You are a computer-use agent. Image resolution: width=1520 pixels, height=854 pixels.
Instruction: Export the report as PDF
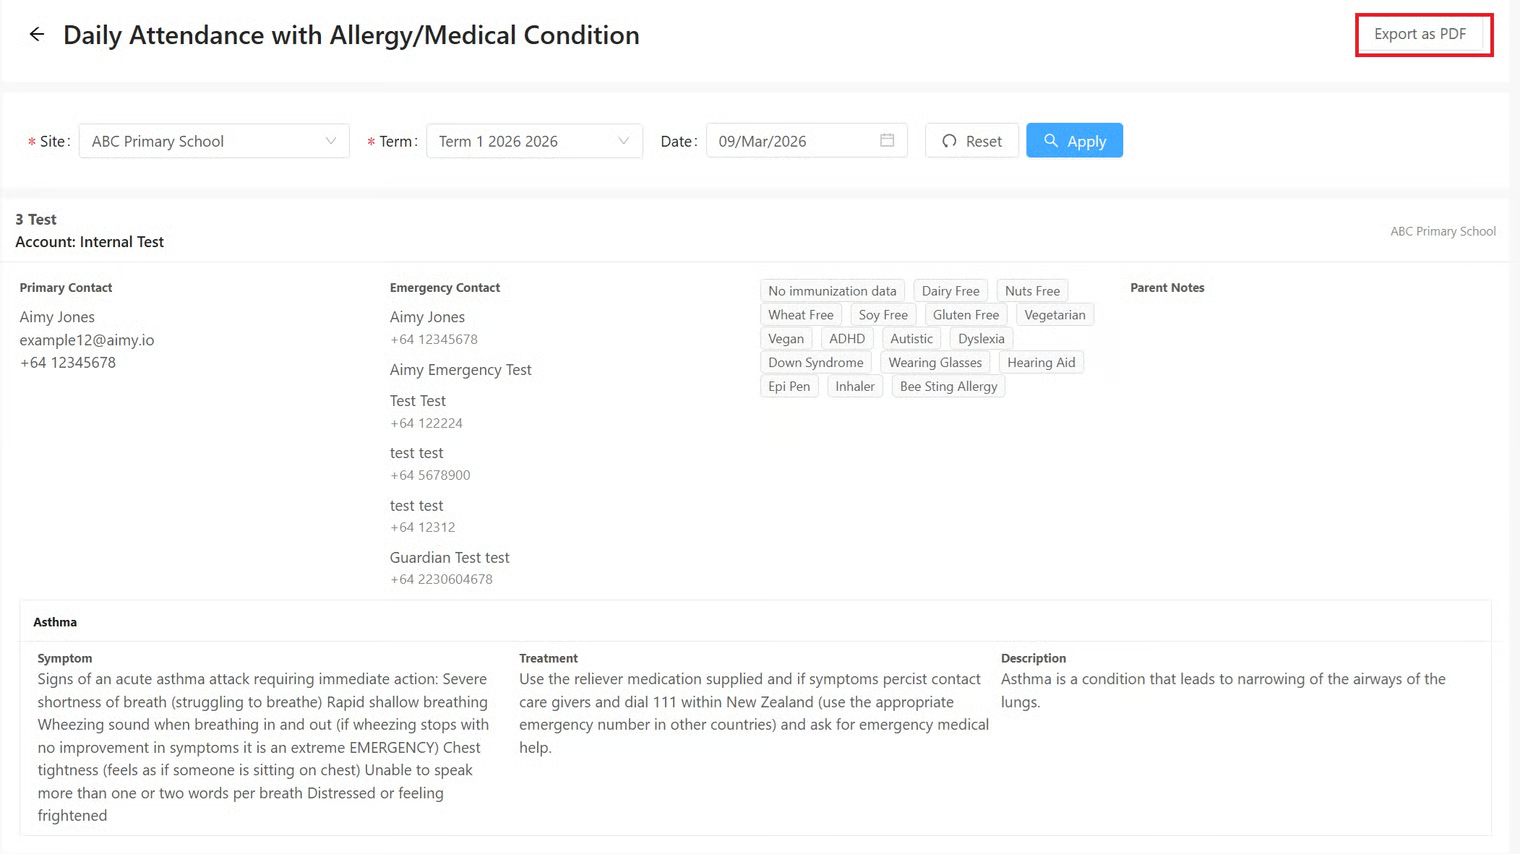(x=1420, y=34)
